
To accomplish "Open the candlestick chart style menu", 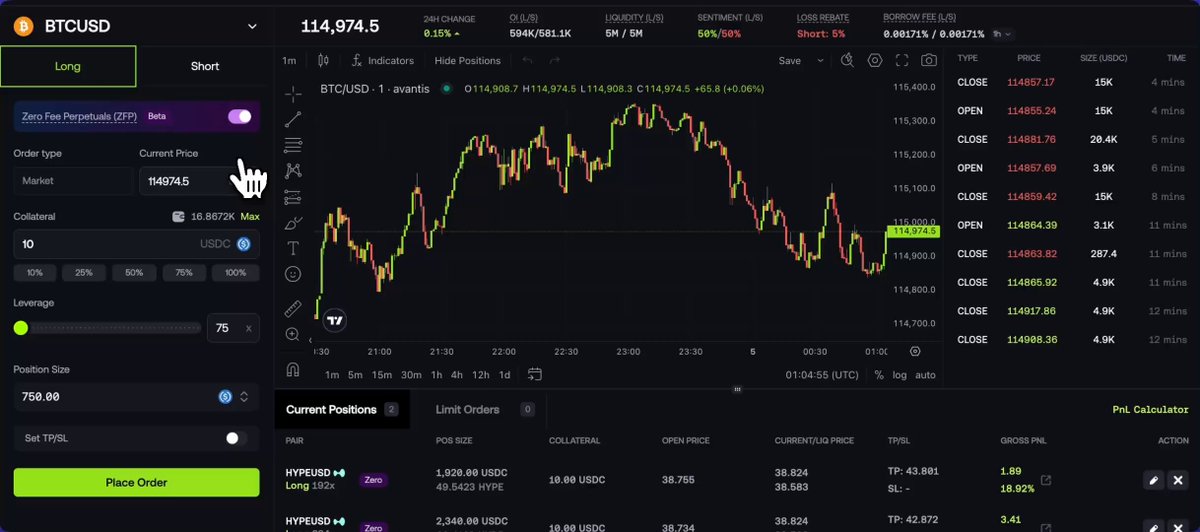I will pyautogui.click(x=323, y=60).
